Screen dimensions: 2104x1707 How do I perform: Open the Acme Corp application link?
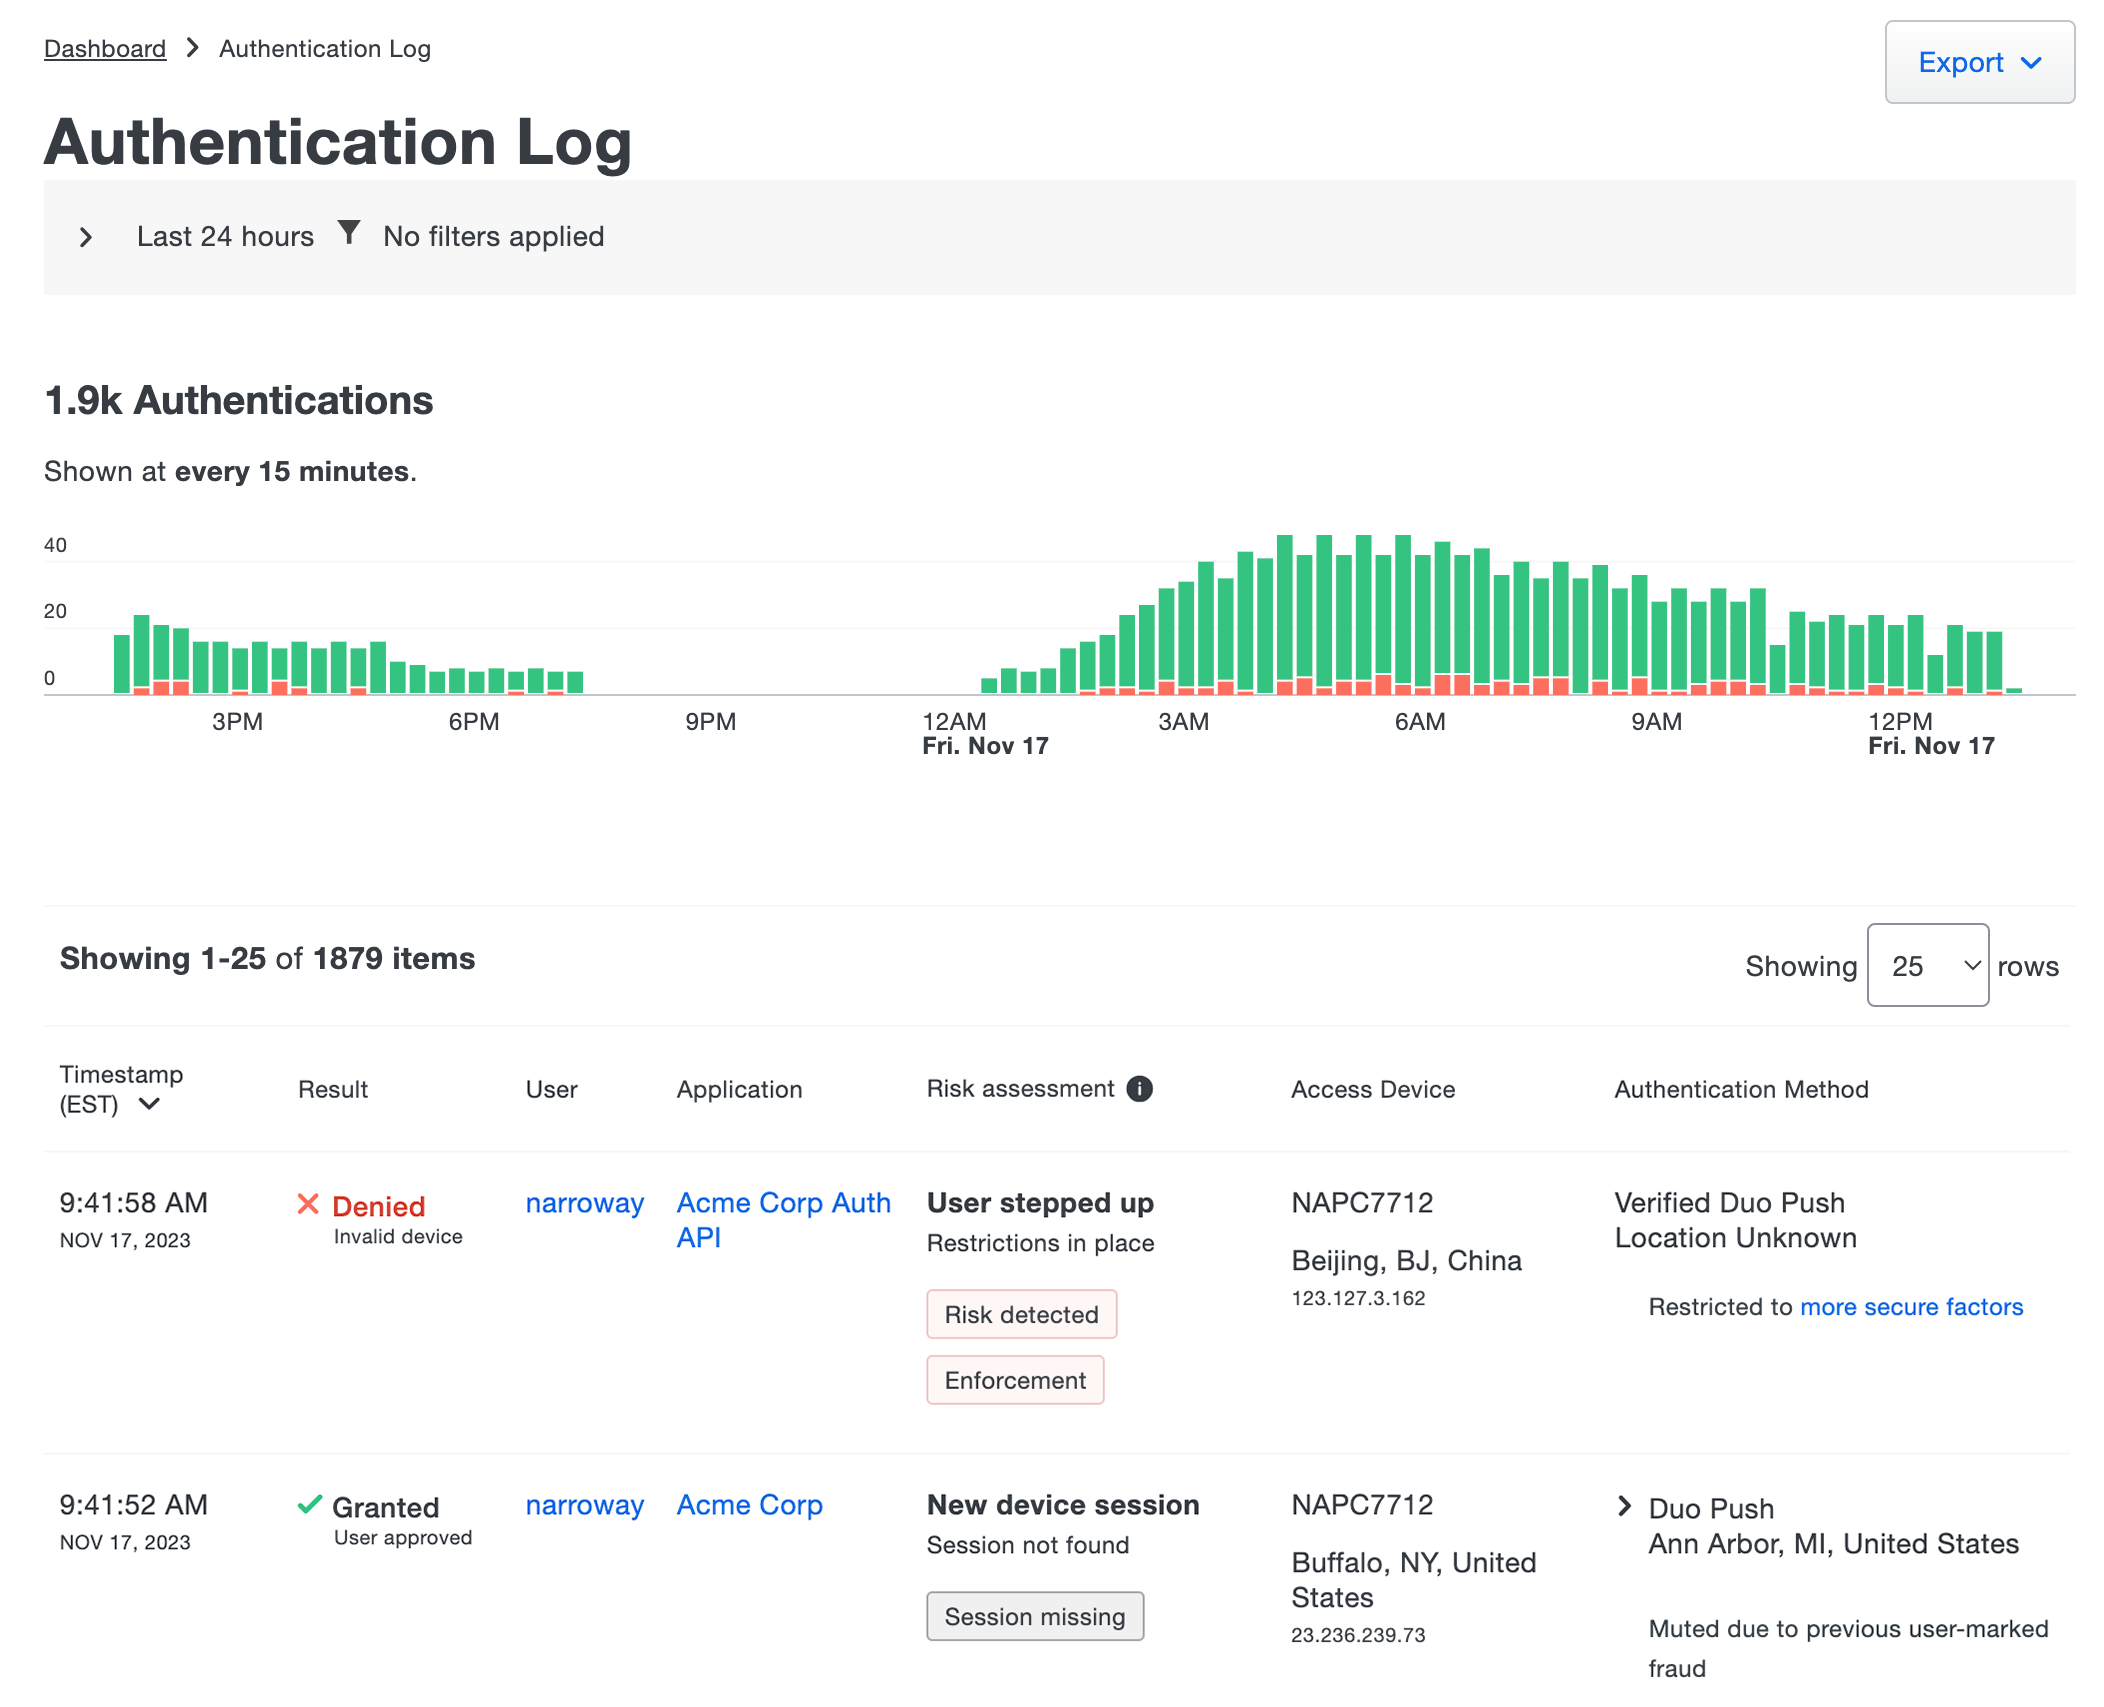click(x=749, y=1504)
